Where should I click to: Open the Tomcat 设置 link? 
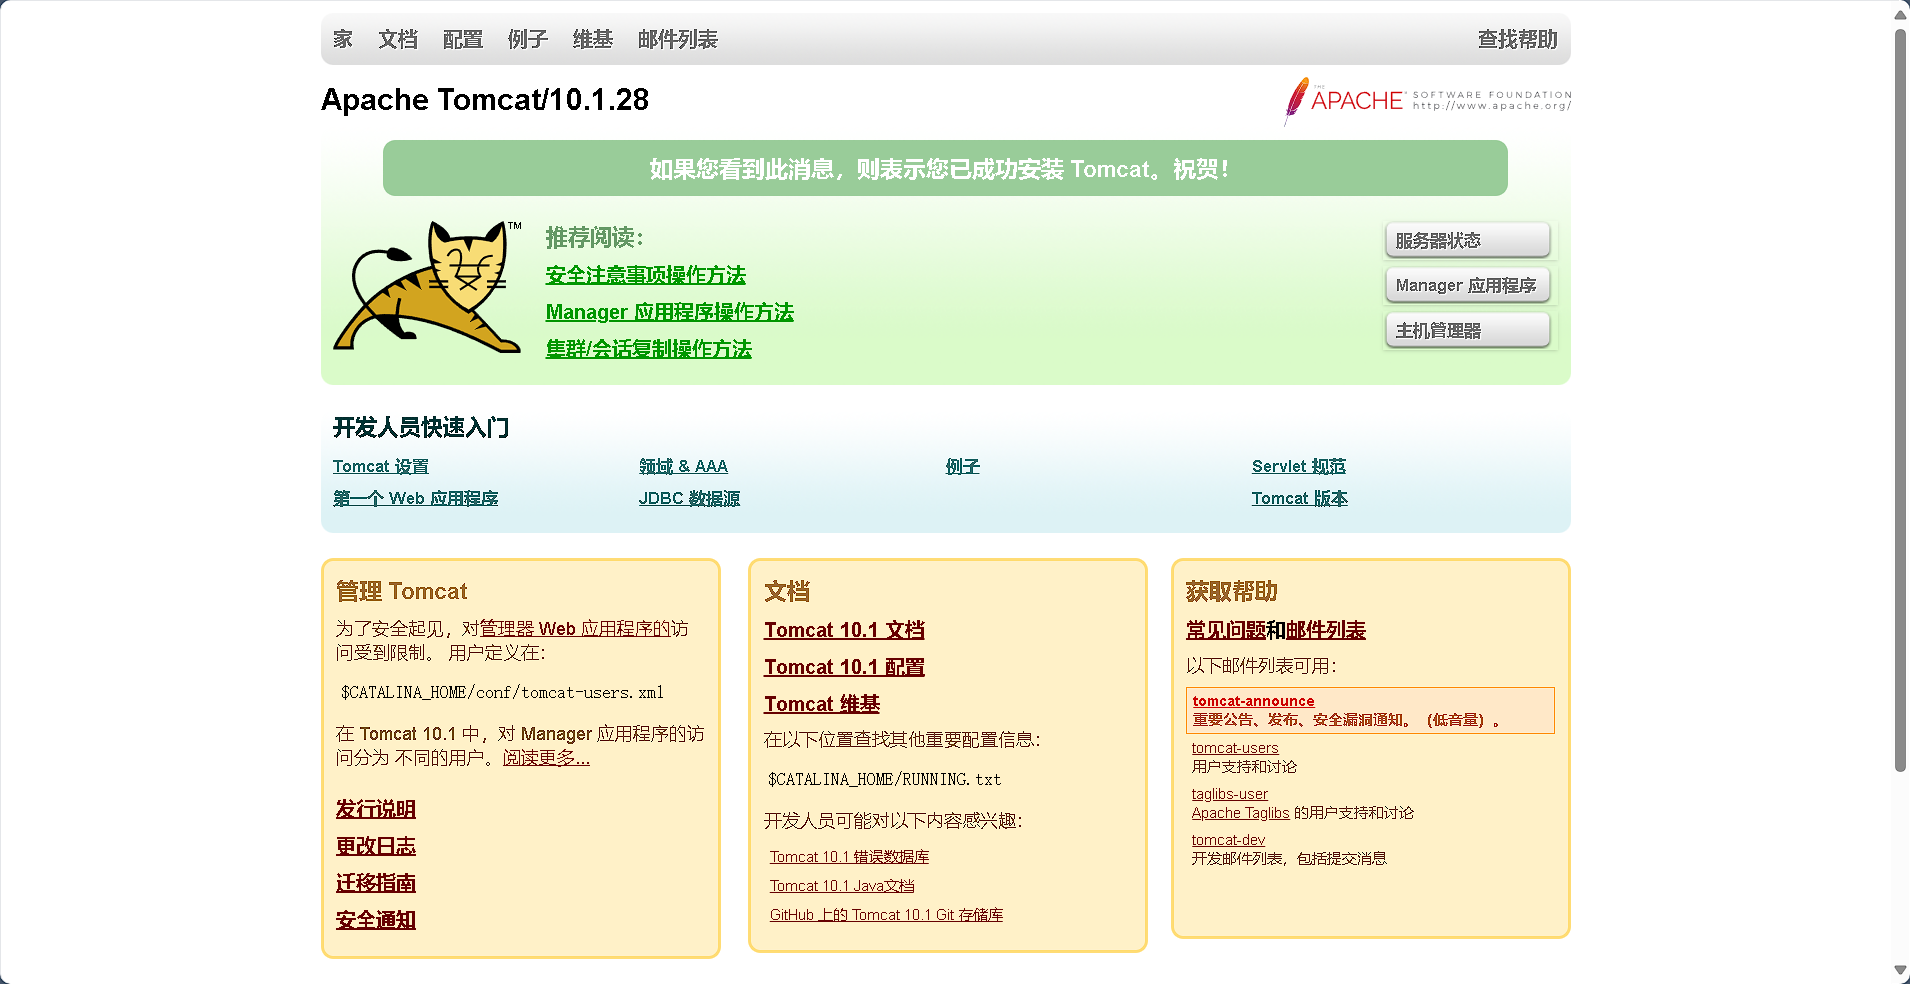[x=380, y=466]
